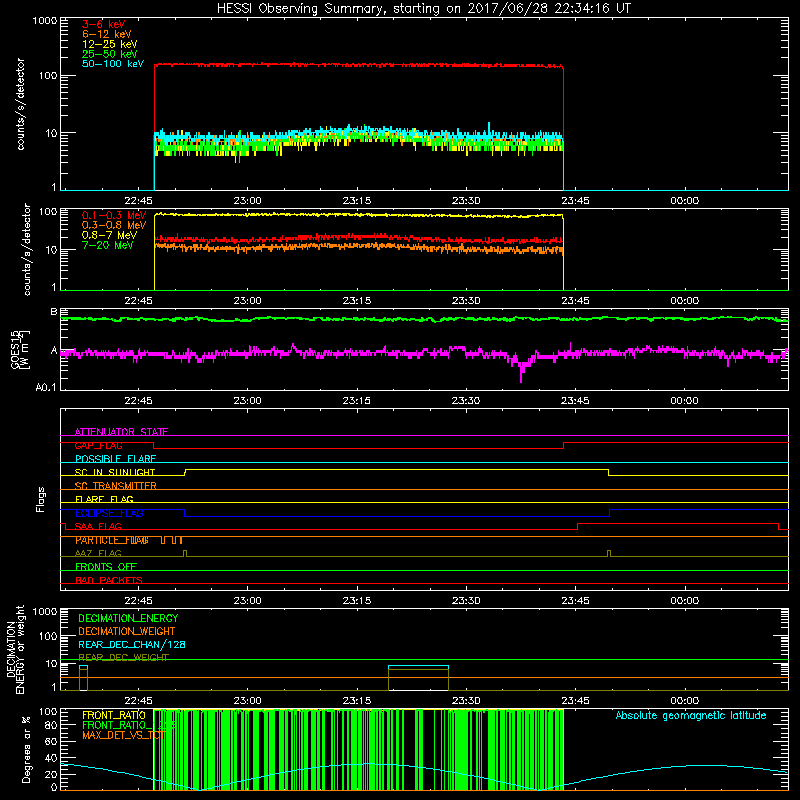Image resolution: width=800 pixels, height=800 pixels.
Task: Click the REAR_DEC_WEIGHT legend label
Action: point(123,657)
